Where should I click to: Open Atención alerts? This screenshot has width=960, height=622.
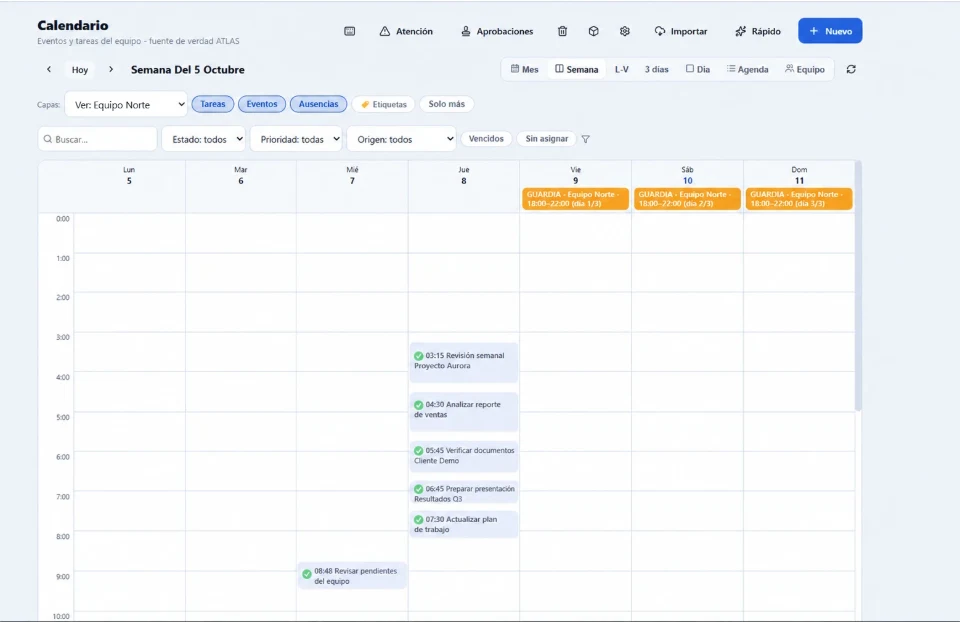coord(406,31)
